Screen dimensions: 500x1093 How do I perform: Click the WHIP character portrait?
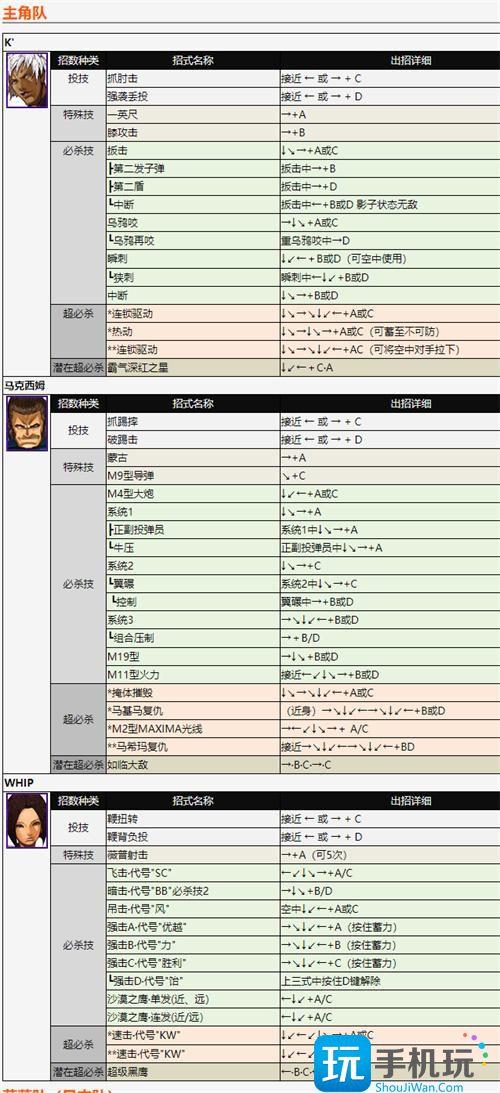pyautogui.click(x=27, y=820)
